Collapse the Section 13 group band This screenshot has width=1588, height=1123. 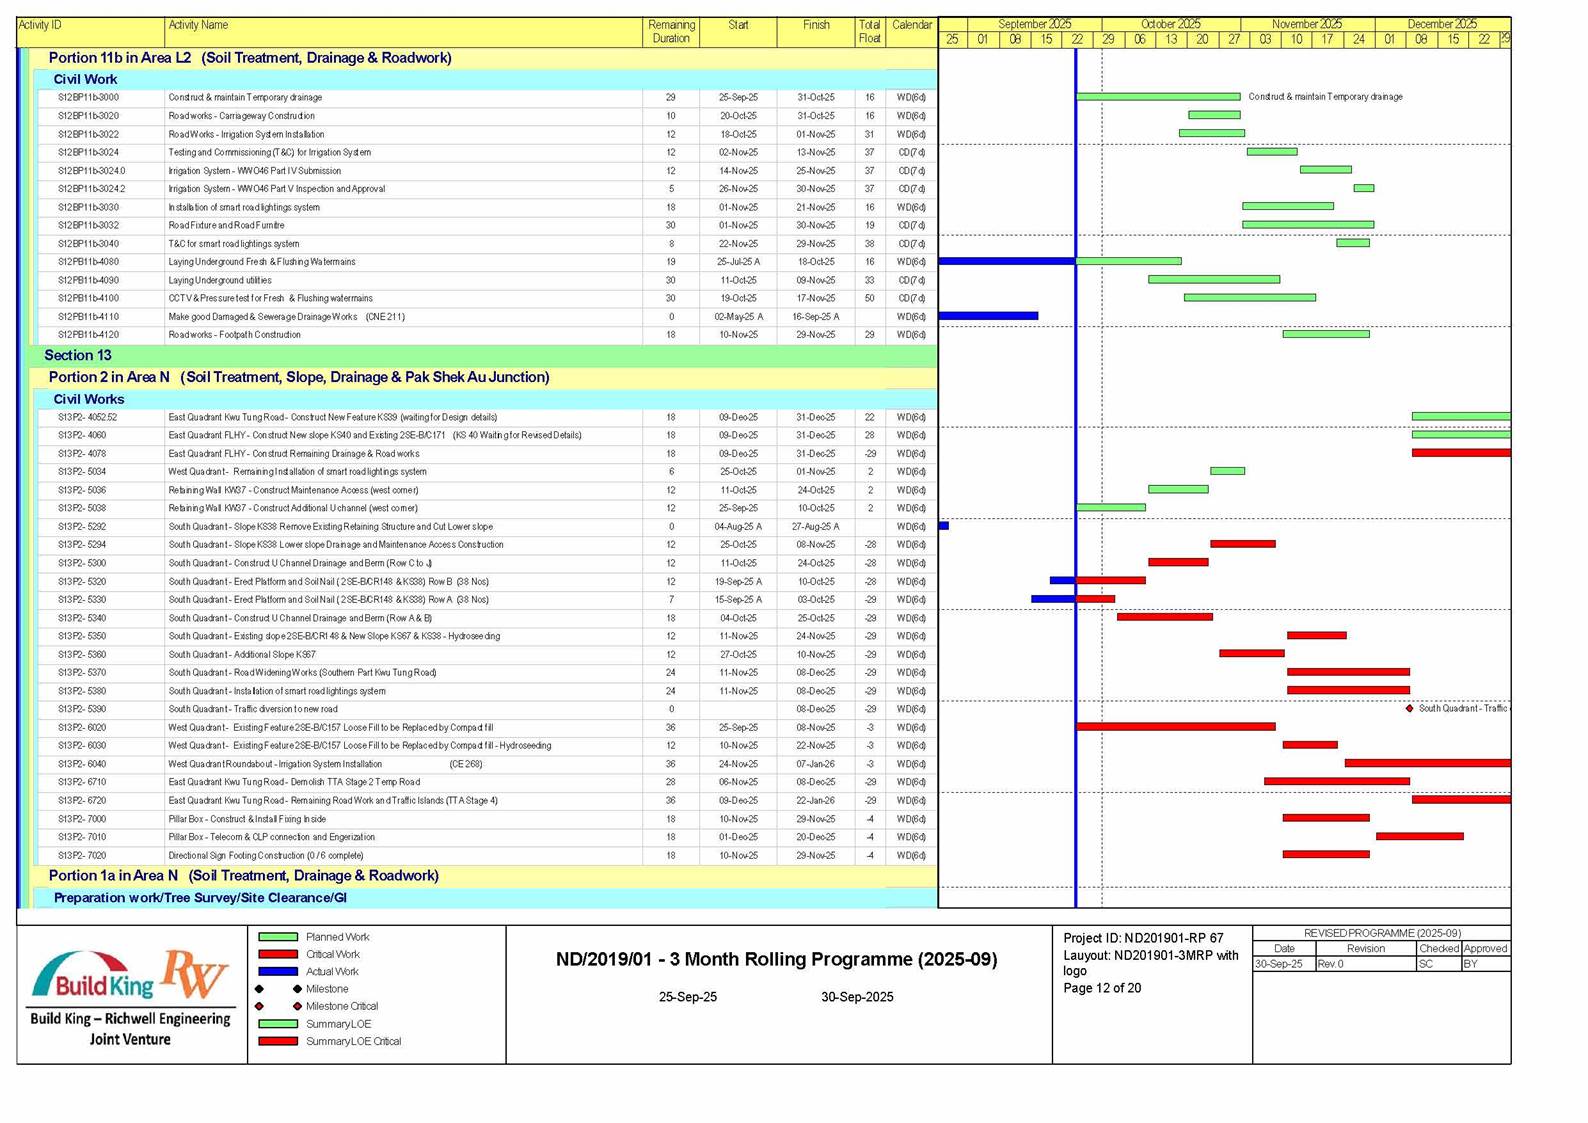pyautogui.click(x=78, y=355)
